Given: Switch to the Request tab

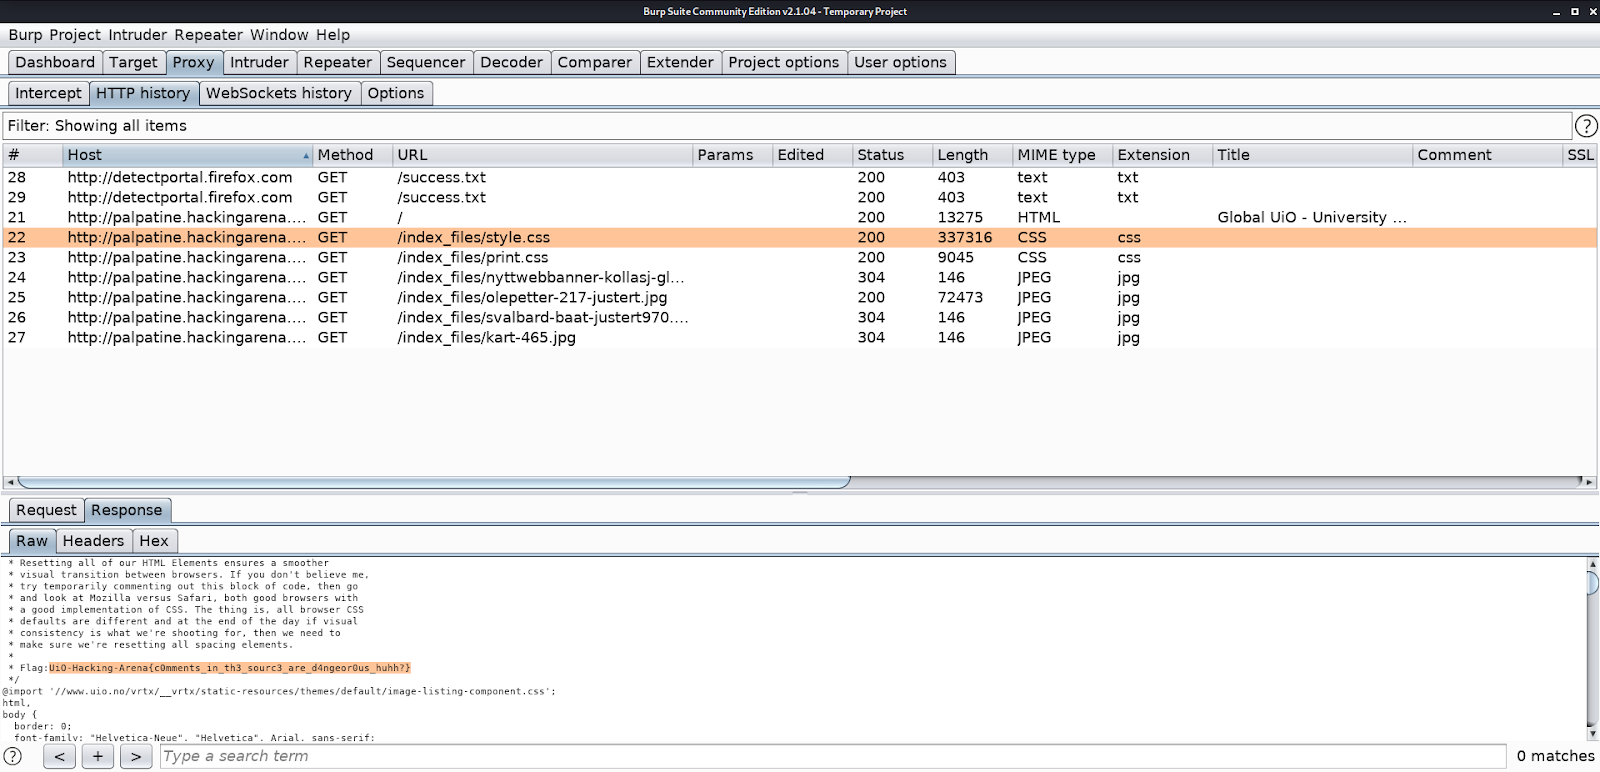Looking at the screenshot, I should click(x=46, y=510).
